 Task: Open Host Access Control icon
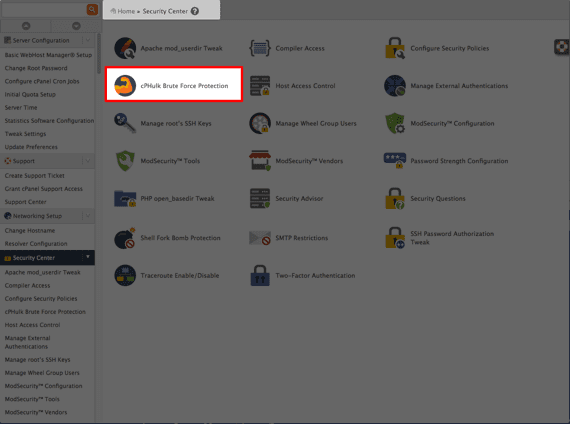coord(260,85)
